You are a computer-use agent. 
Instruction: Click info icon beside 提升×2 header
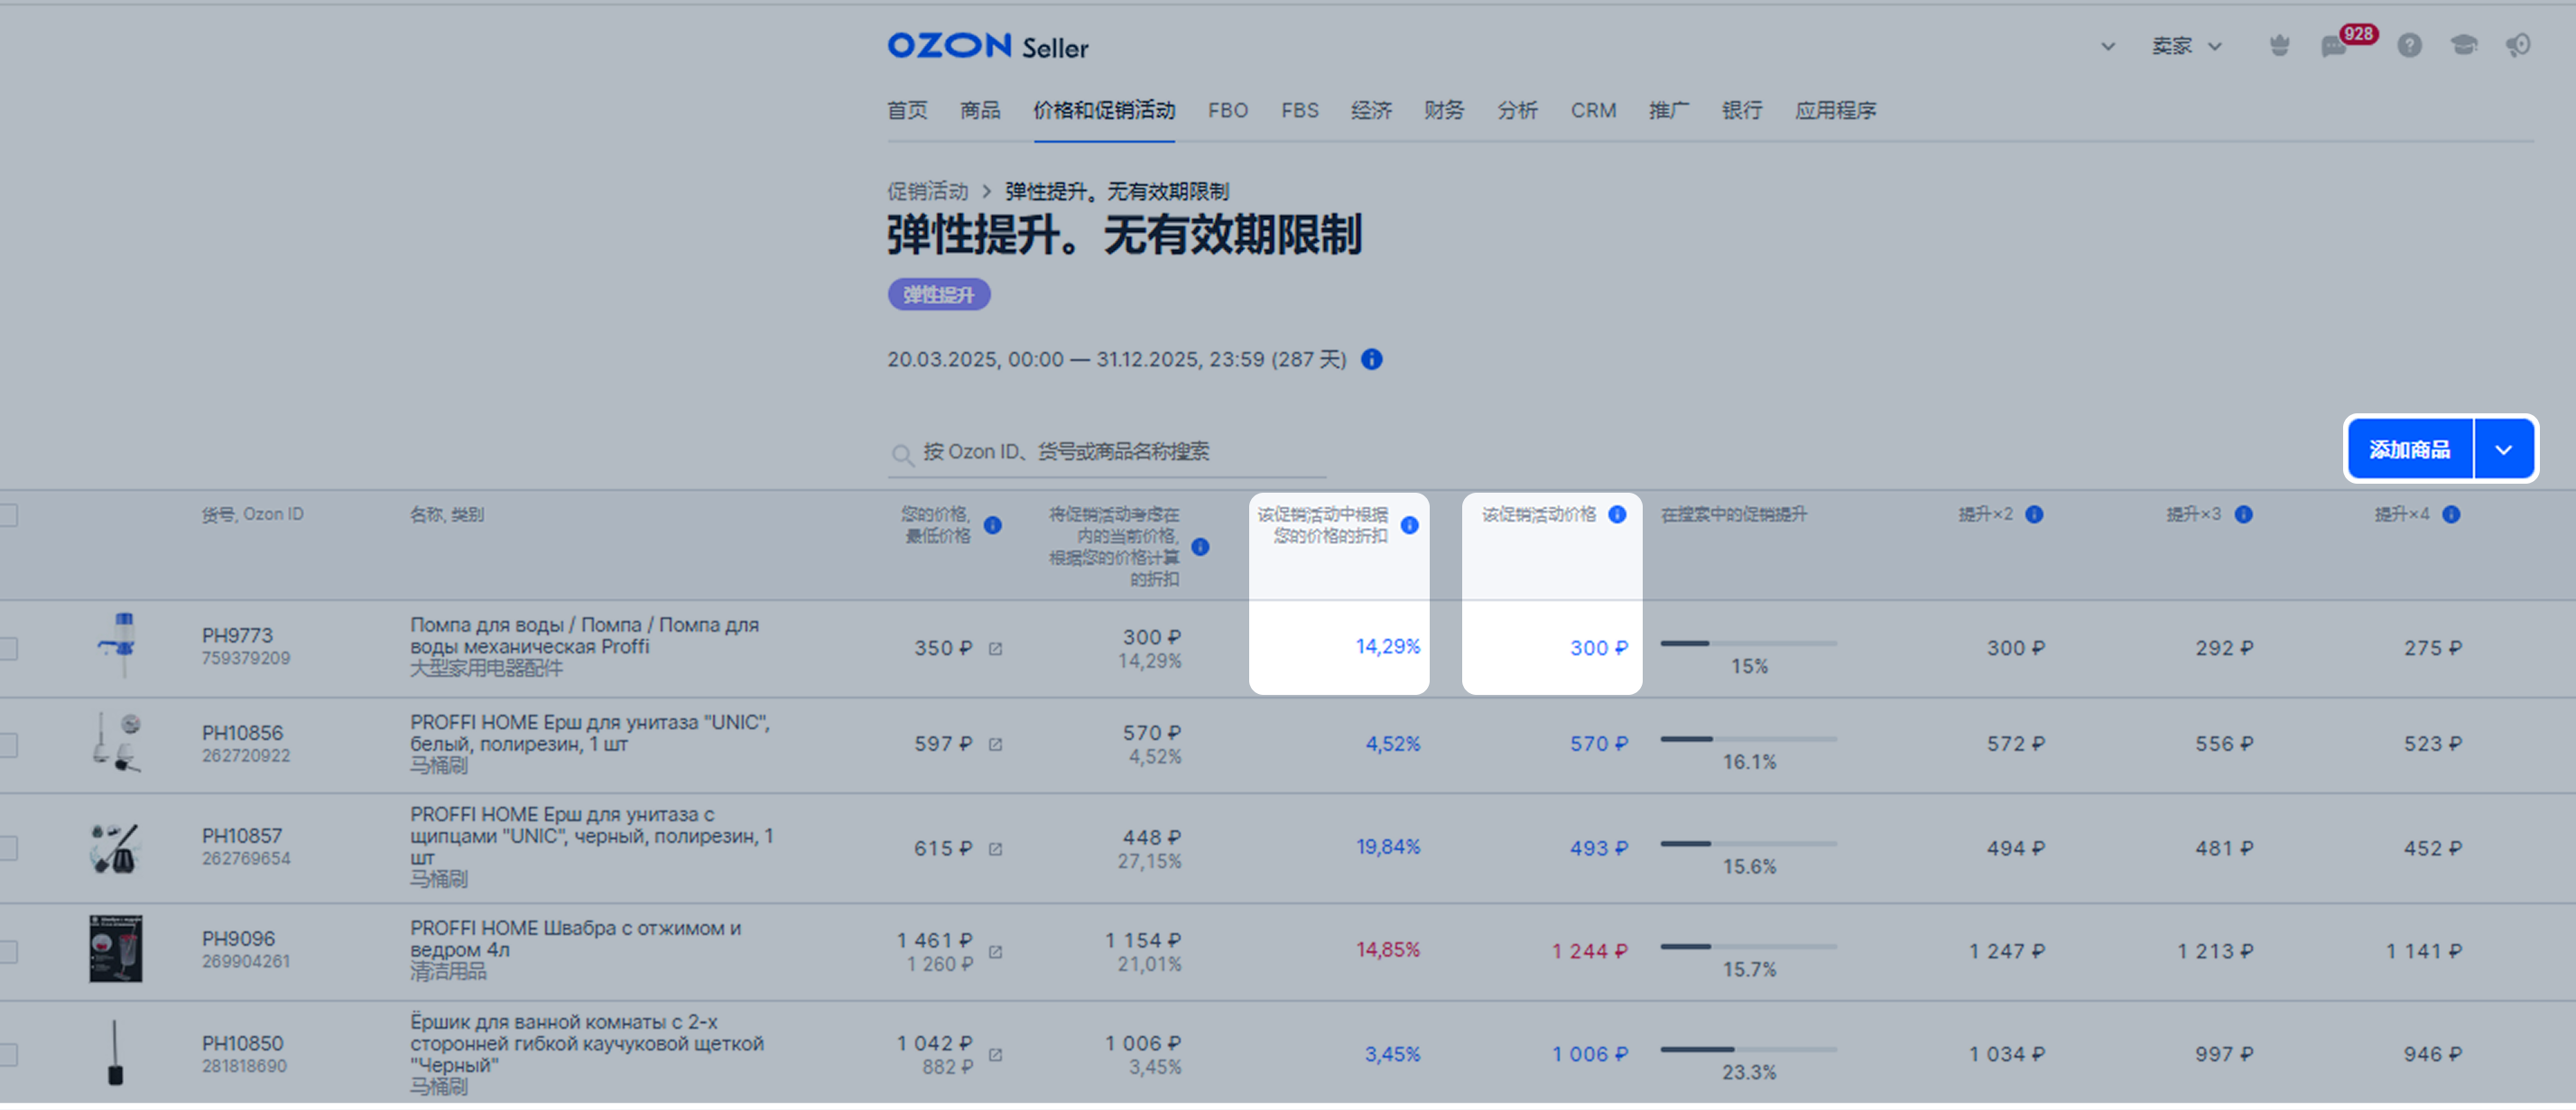click(x=2034, y=515)
